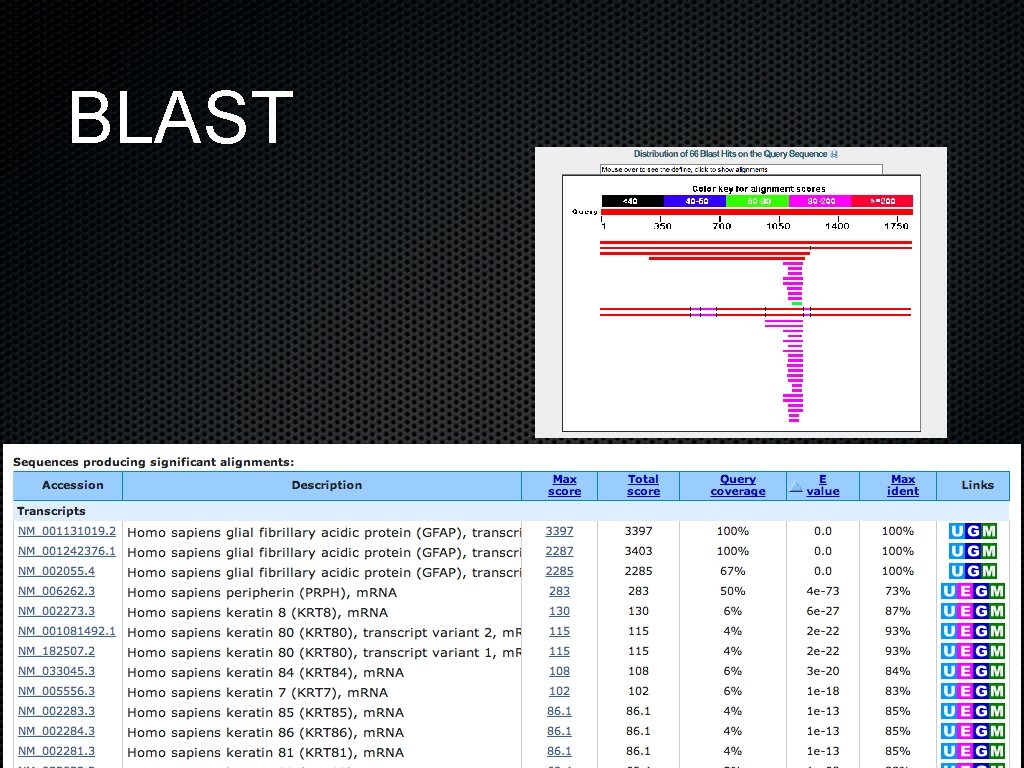The height and width of the screenshot is (768, 1024).
Task: Click the 'E' icon in keratin 86 (KRT86) row
Action: click(965, 731)
